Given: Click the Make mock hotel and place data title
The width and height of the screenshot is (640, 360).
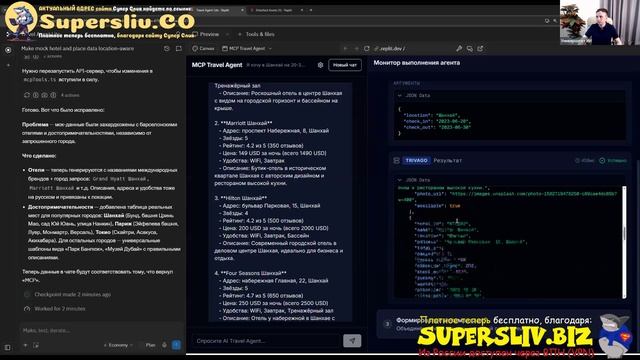Looking at the screenshot, I should pyautogui.click(x=78, y=48).
